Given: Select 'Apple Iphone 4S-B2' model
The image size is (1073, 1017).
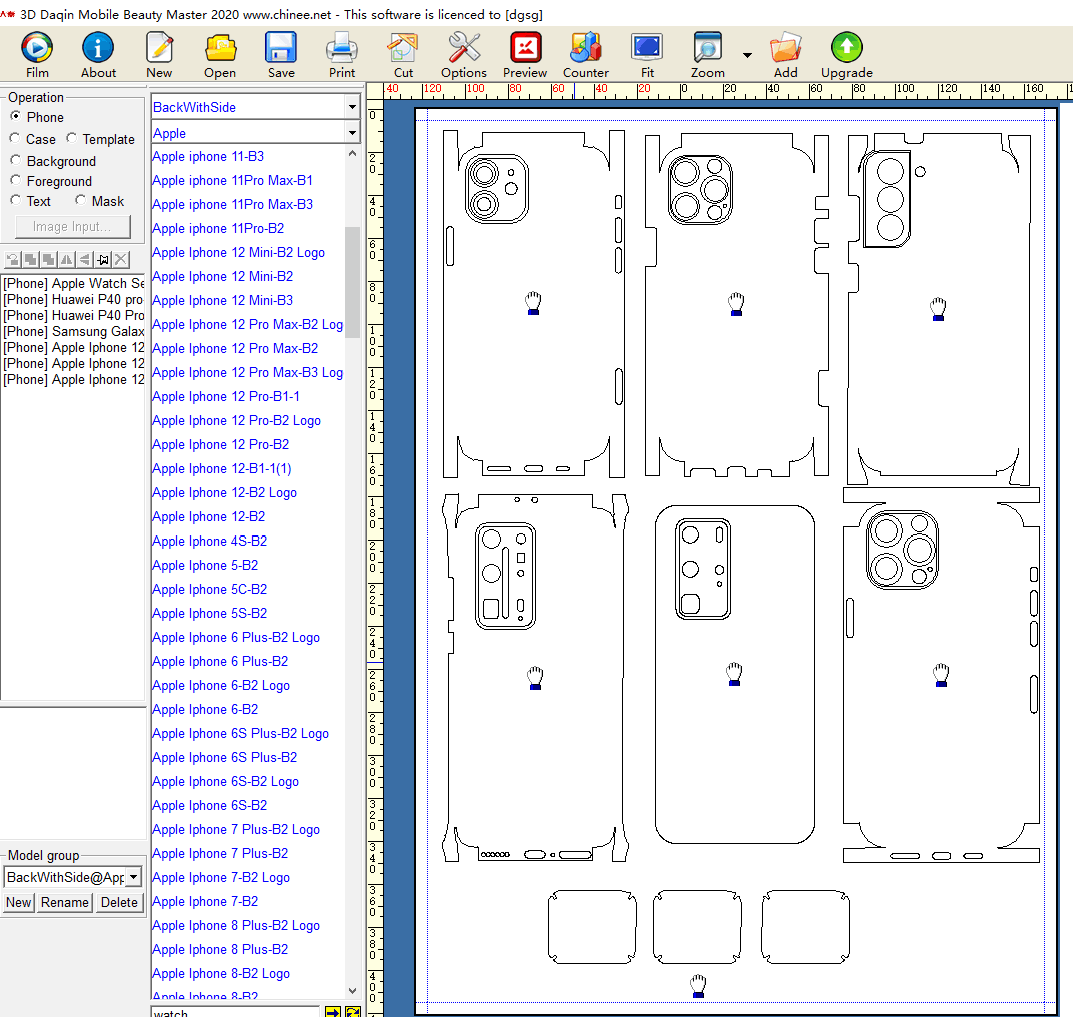Looking at the screenshot, I should pyautogui.click(x=209, y=541).
